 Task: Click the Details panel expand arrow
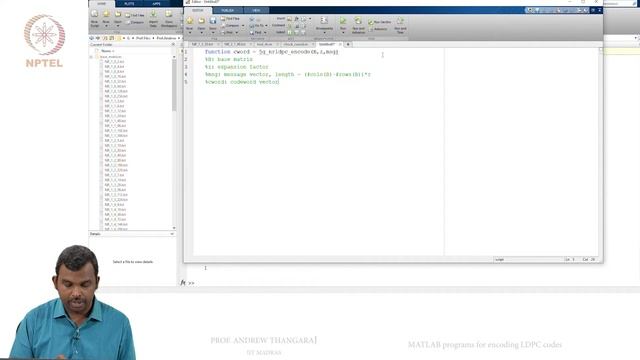tap(172, 234)
